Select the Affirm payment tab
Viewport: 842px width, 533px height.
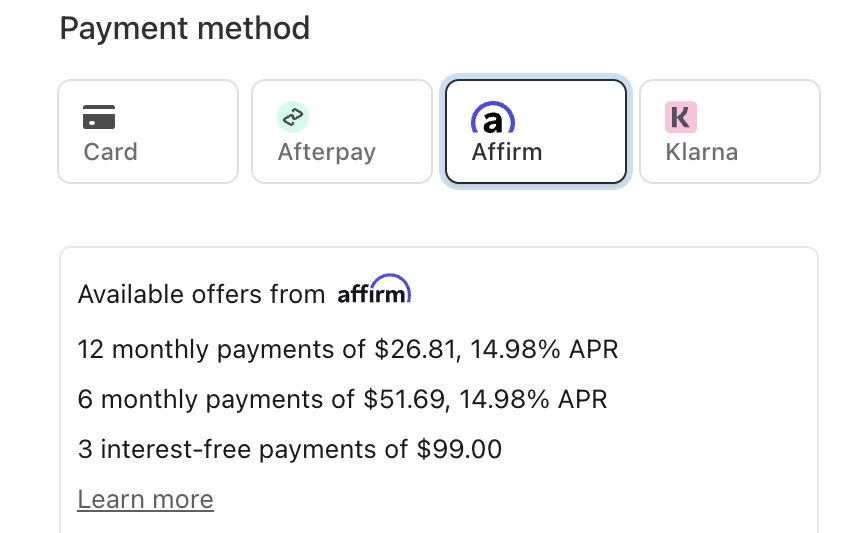click(x=535, y=132)
